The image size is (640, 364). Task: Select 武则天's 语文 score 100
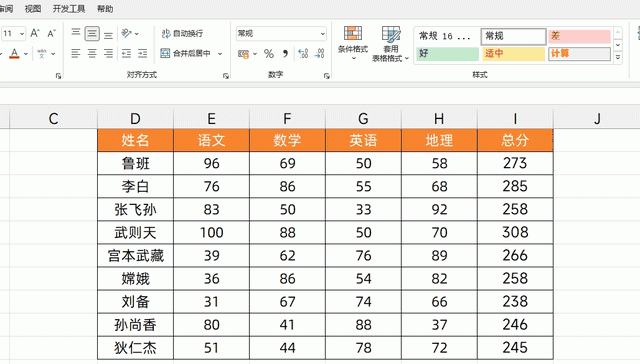tap(211, 233)
